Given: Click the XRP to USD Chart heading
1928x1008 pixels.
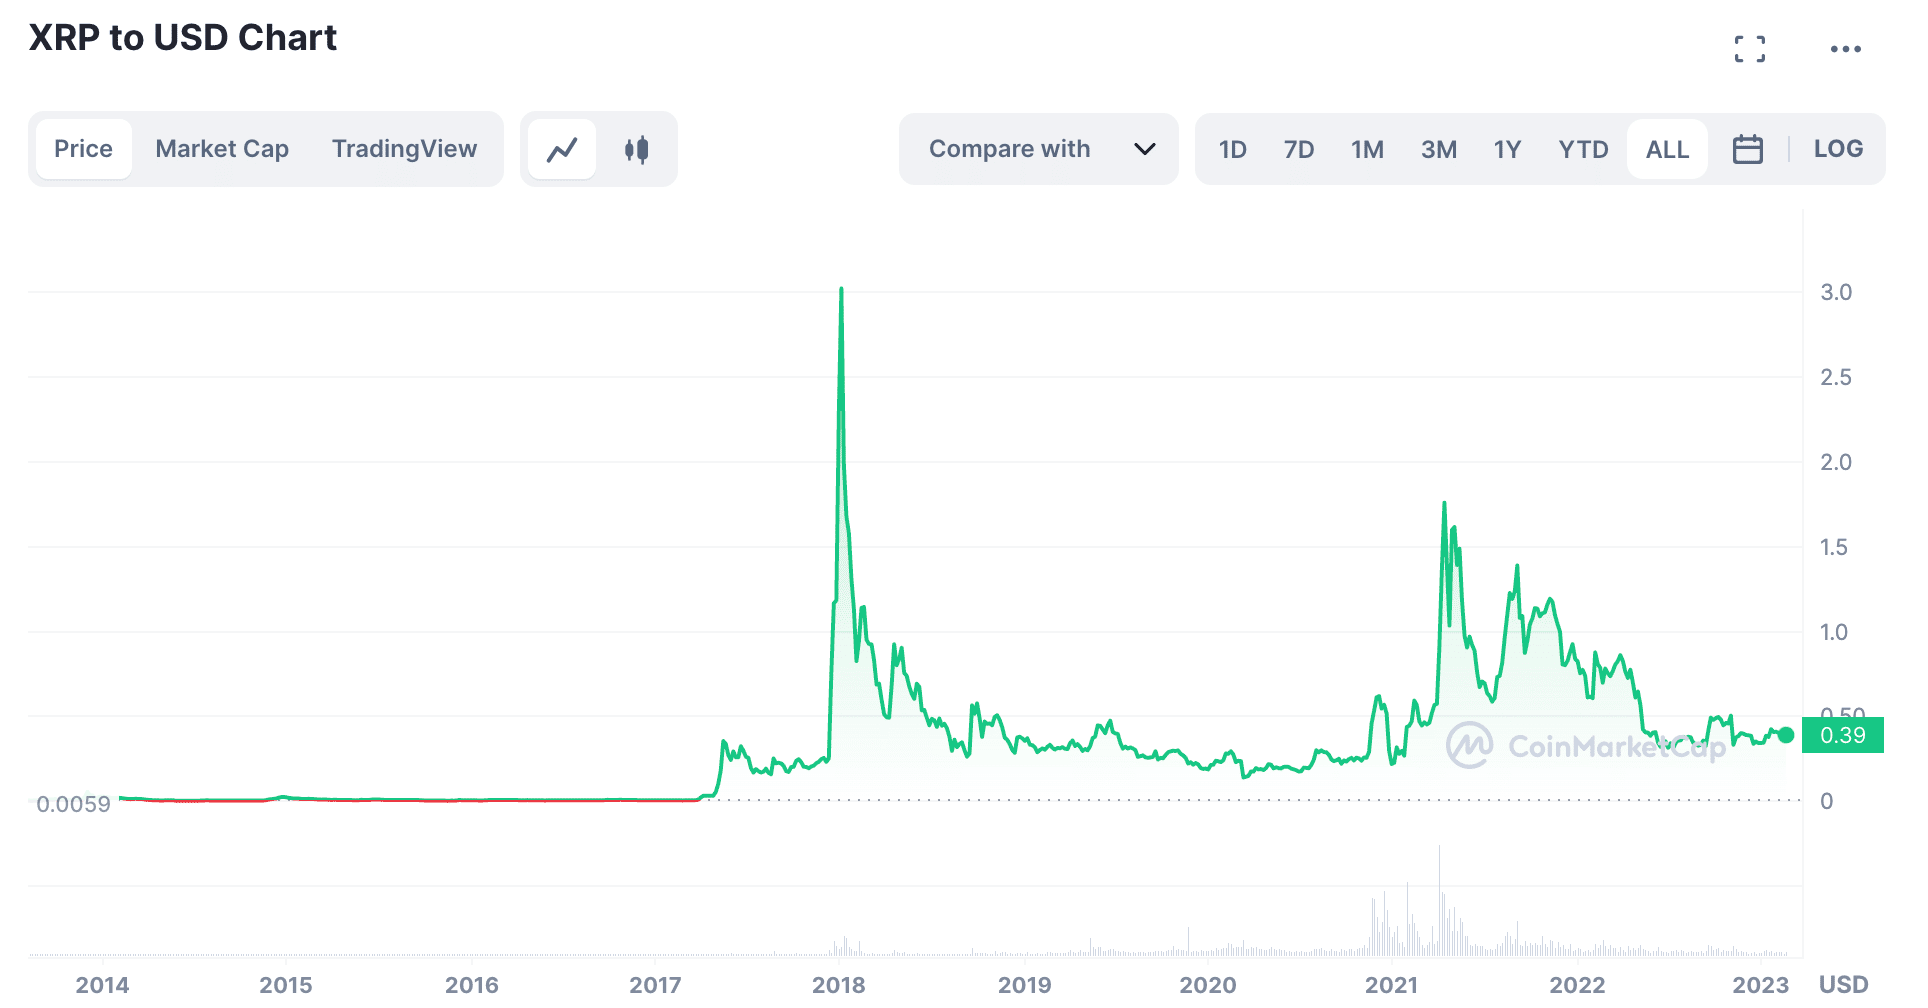Looking at the screenshot, I should pos(183,37).
